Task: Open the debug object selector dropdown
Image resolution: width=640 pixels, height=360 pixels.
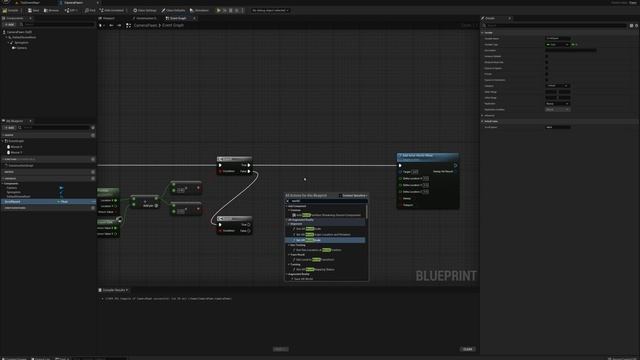Action: coord(270,10)
